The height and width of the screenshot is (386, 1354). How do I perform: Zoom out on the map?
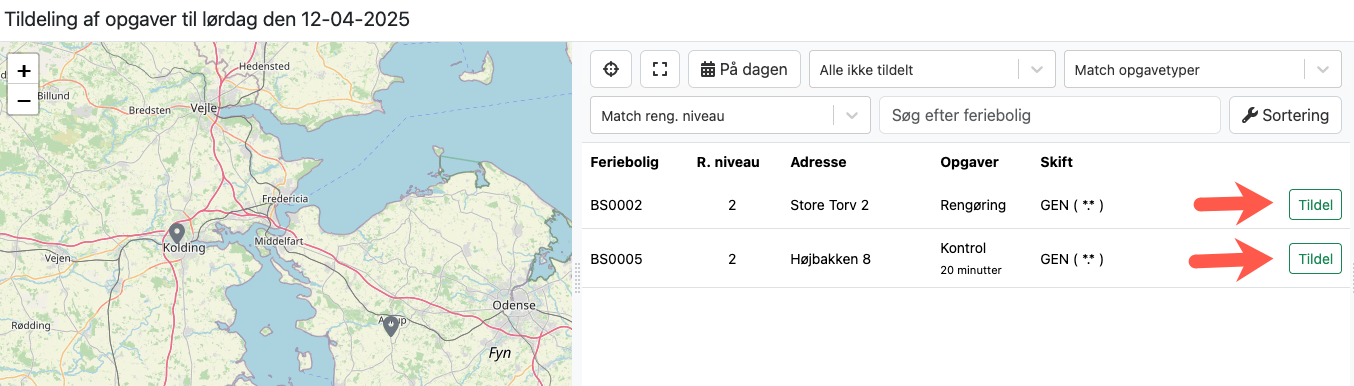pyautogui.click(x=24, y=100)
